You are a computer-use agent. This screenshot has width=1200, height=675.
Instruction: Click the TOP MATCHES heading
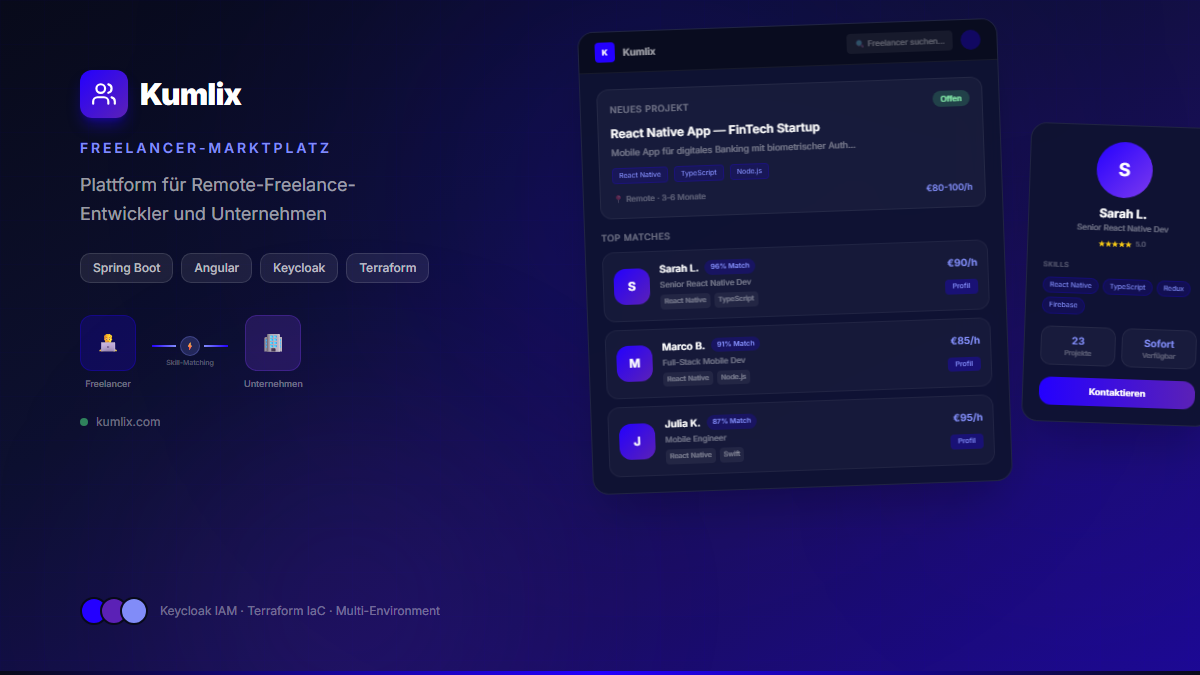(x=636, y=237)
